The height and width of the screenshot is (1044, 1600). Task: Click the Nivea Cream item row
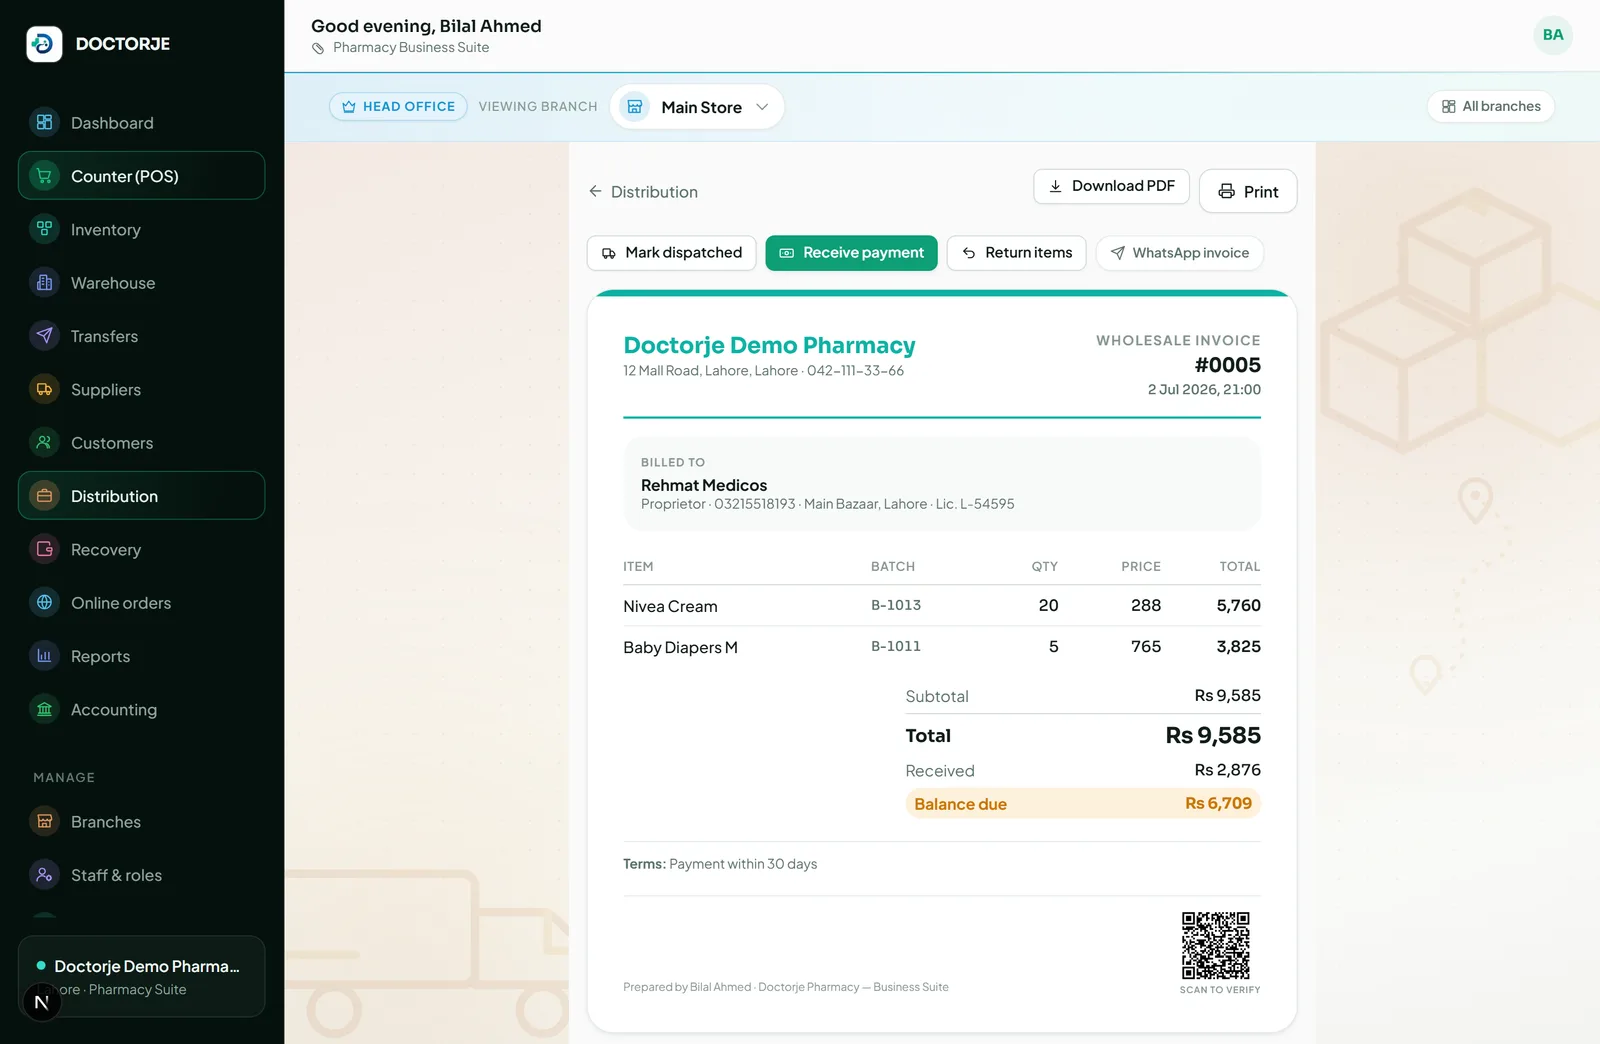coord(942,605)
